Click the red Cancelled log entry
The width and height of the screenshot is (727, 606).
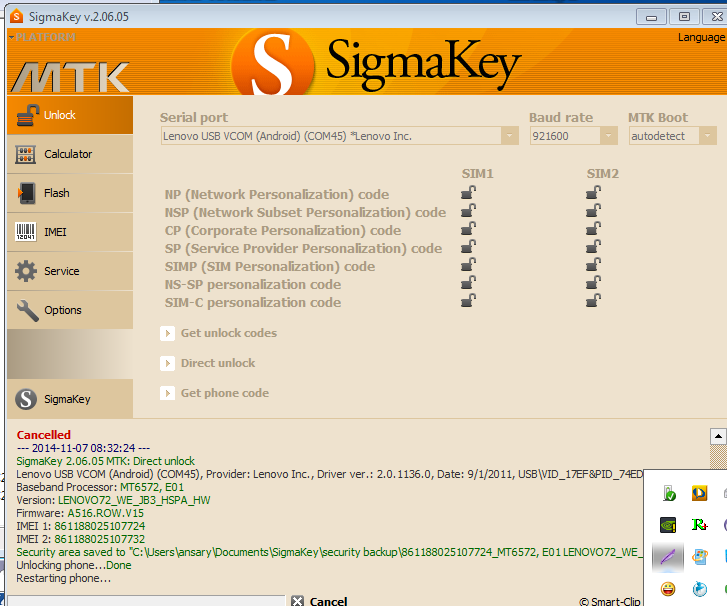point(44,435)
